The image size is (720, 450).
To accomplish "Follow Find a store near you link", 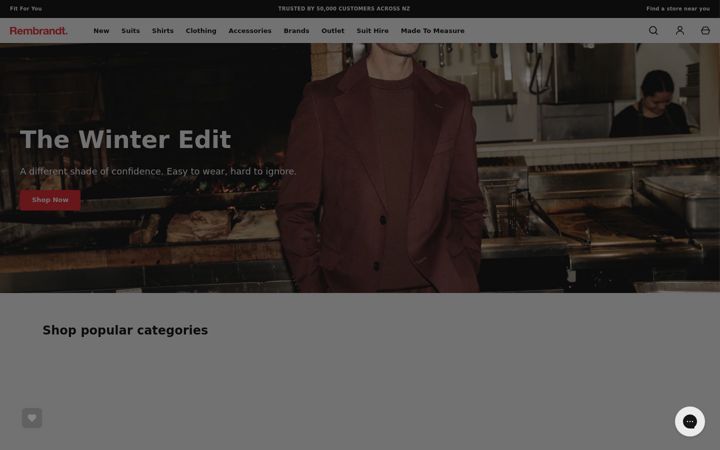I will point(678,9).
